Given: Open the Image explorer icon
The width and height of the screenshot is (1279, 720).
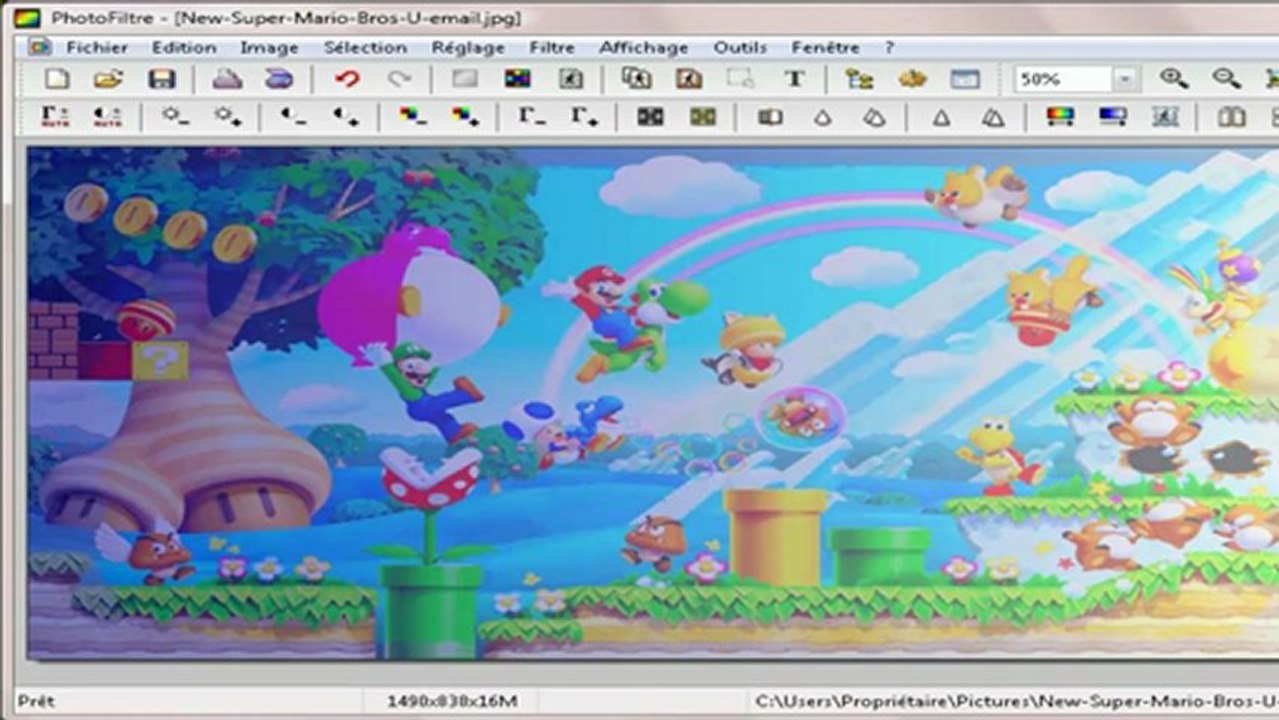Looking at the screenshot, I should [x=860, y=79].
